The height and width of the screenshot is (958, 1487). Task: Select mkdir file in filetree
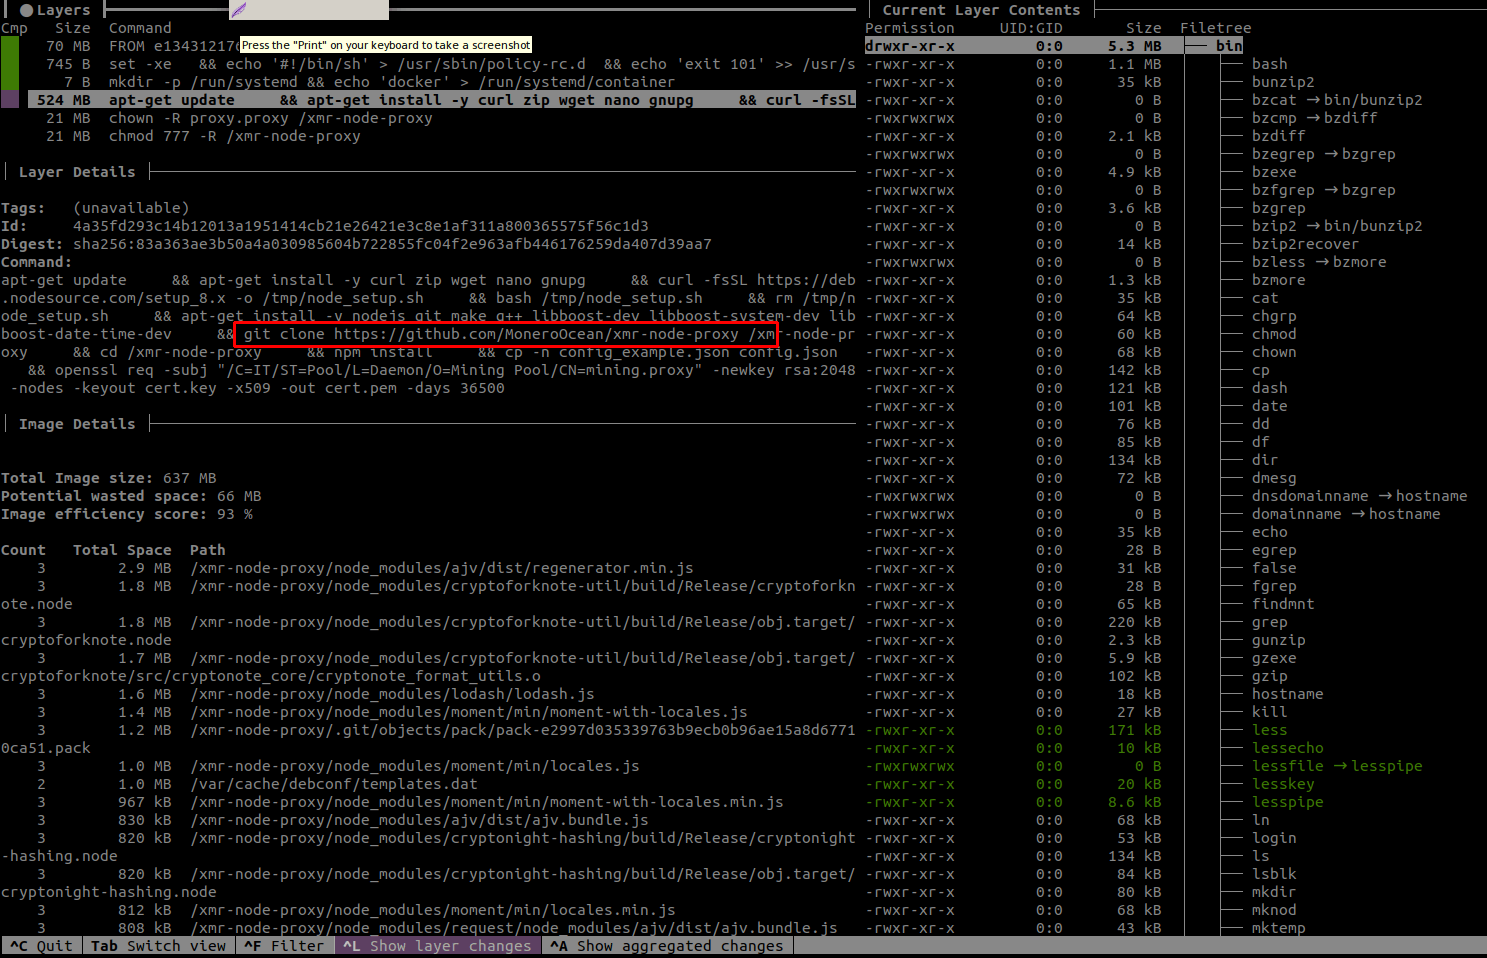coord(1274,892)
